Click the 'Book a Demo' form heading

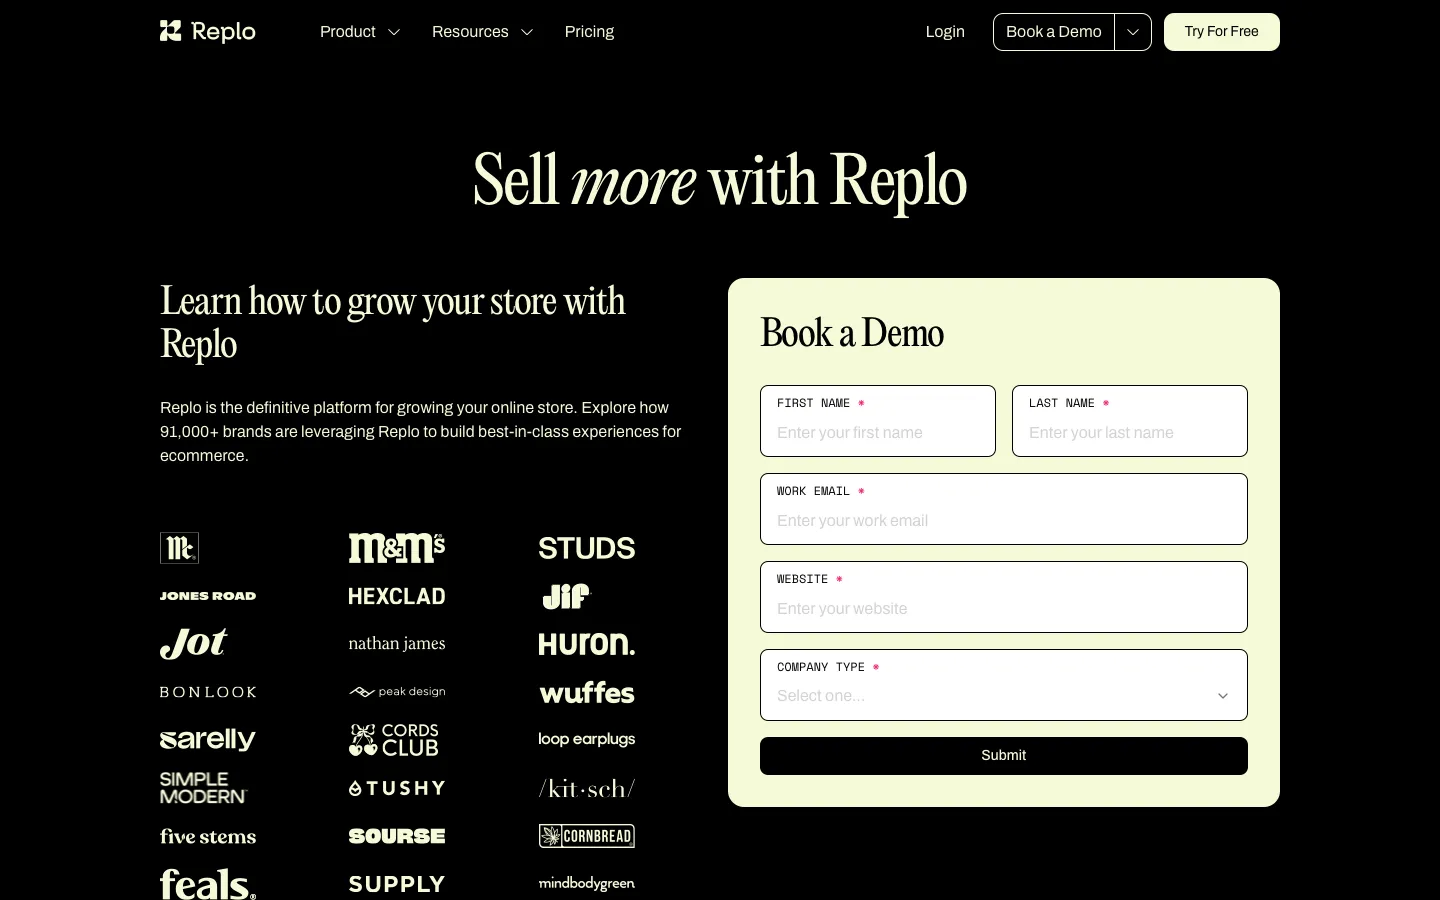click(x=852, y=333)
